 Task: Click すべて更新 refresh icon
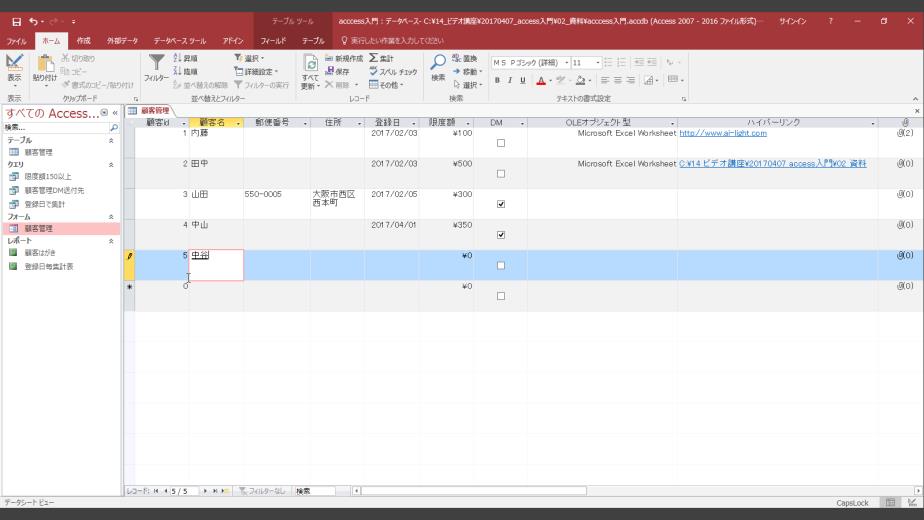point(311,64)
